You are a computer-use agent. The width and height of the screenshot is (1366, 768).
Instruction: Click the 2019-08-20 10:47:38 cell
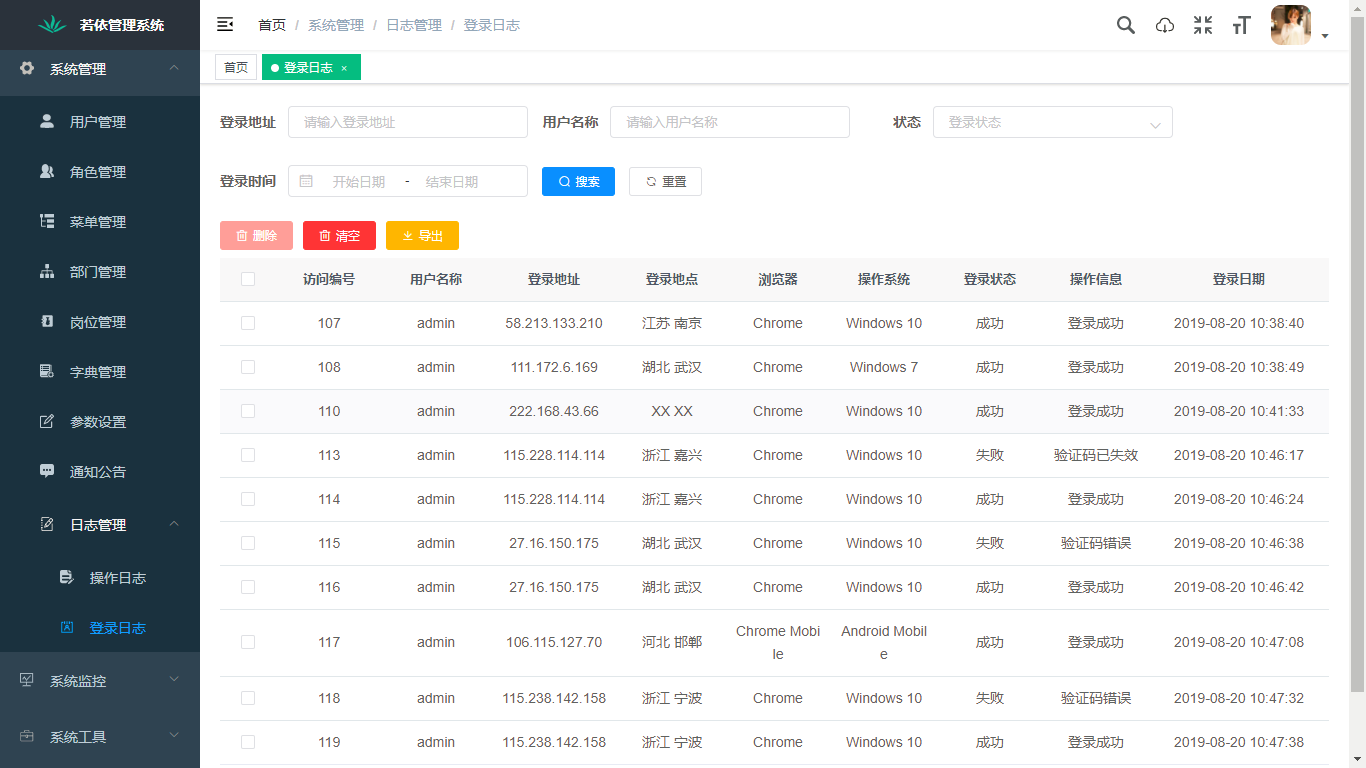(x=1239, y=742)
